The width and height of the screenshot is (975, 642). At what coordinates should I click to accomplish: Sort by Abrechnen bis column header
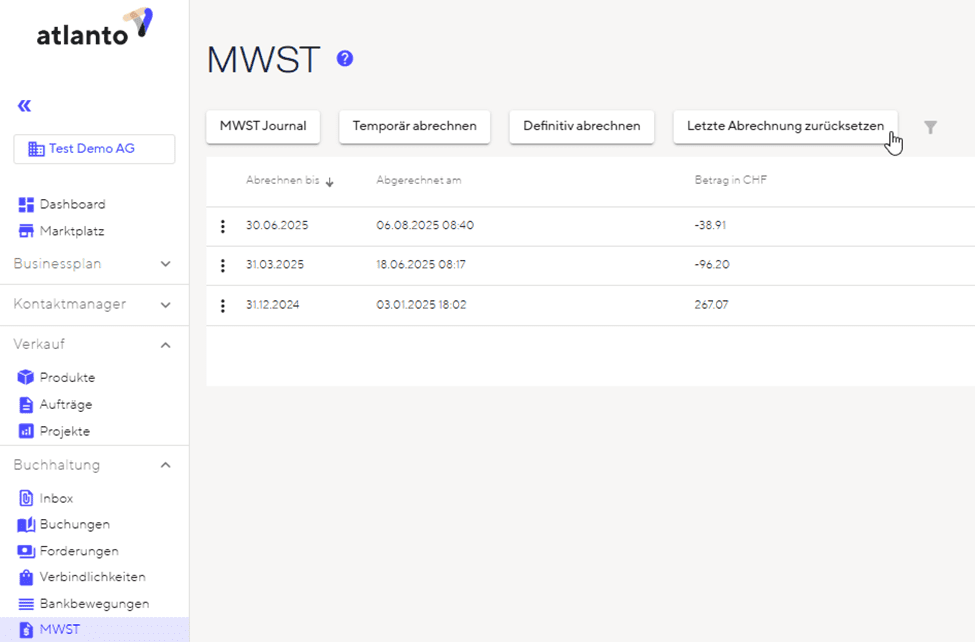(284, 181)
